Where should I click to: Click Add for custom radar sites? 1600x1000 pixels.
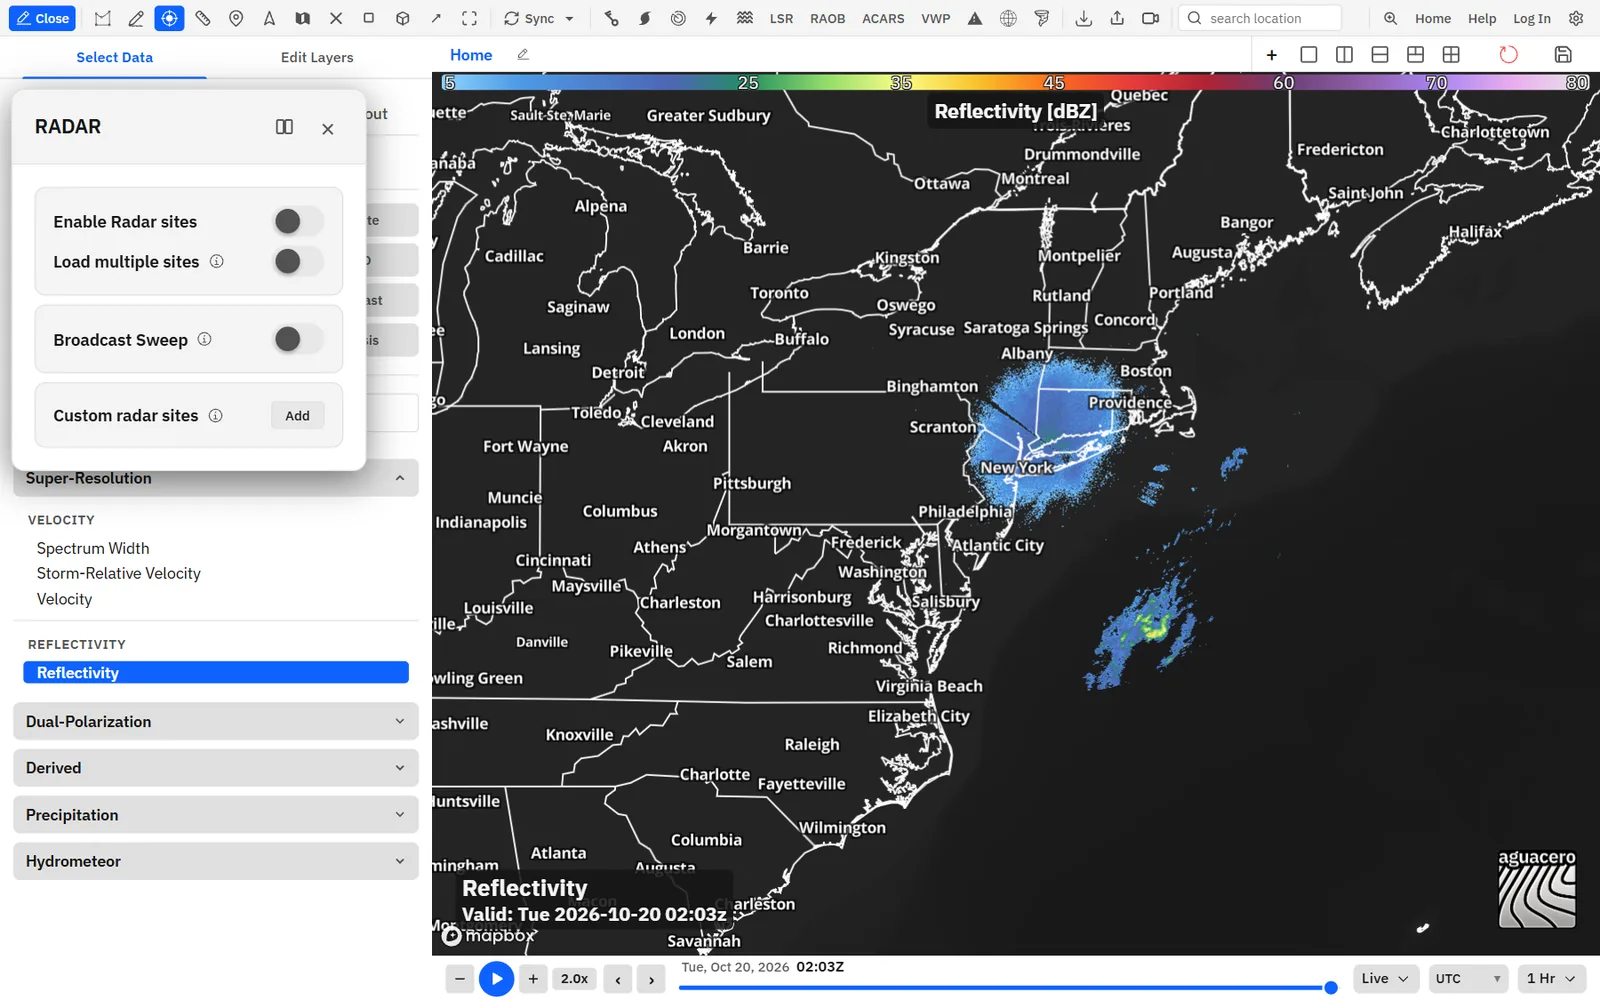pos(297,415)
